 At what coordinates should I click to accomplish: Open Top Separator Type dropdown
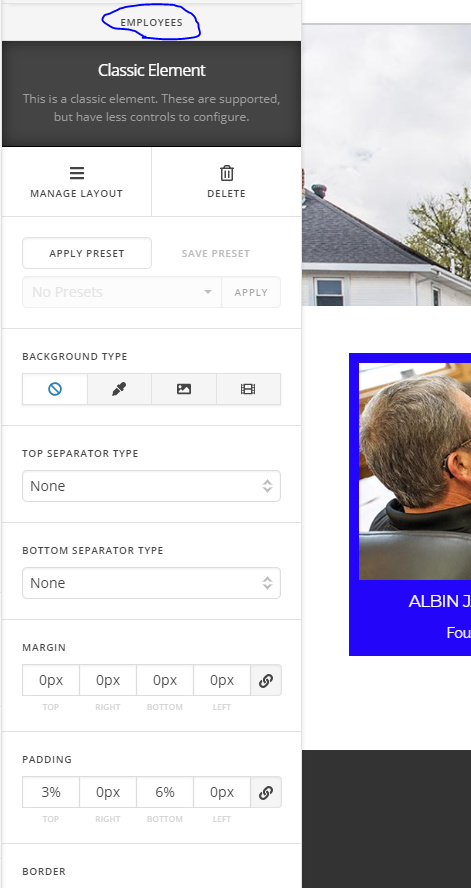point(151,486)
